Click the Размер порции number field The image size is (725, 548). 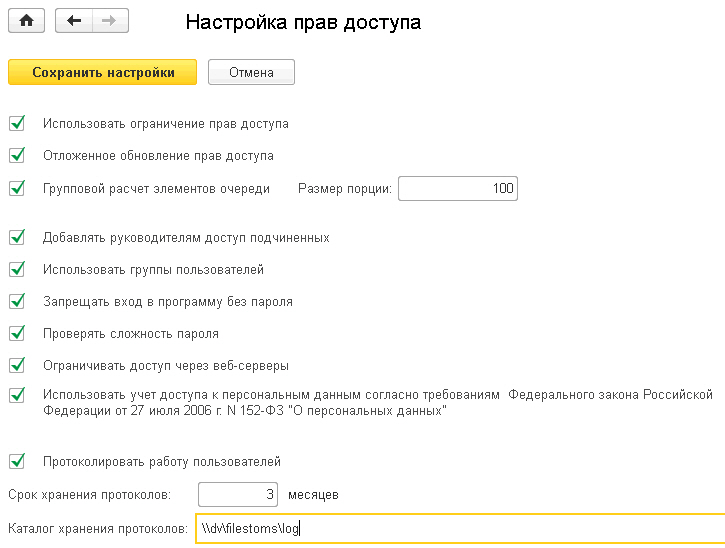click(x=457, y=188)
